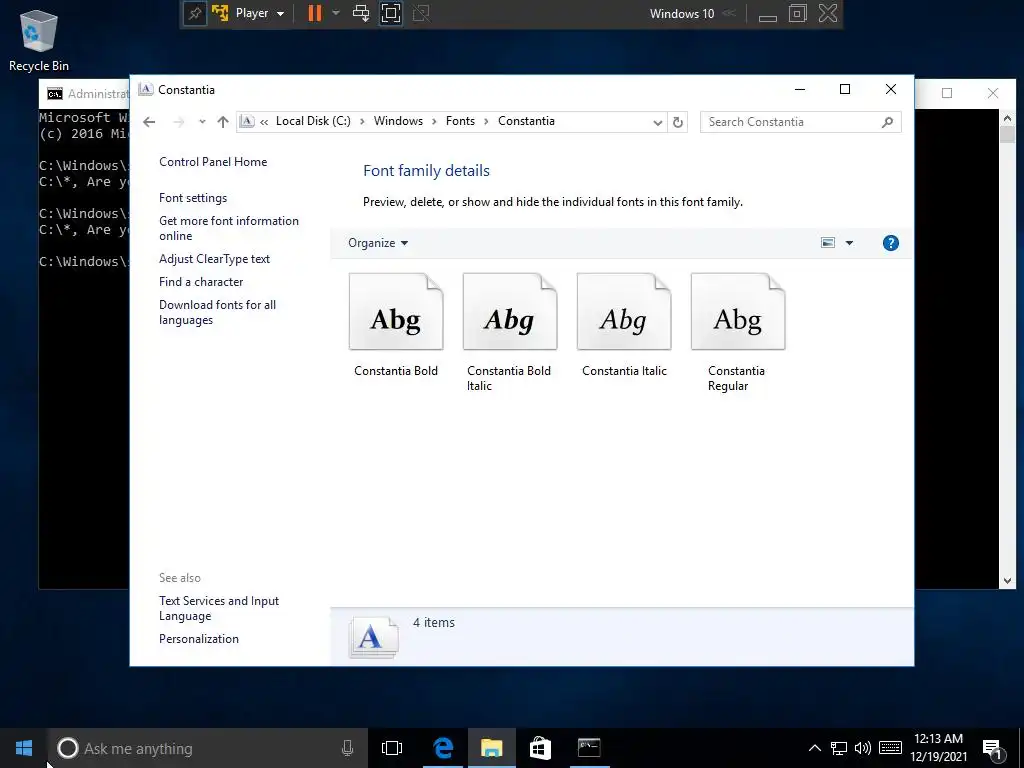
Task: Select the Constantia Italic font icon
Action: click(624, 312)
